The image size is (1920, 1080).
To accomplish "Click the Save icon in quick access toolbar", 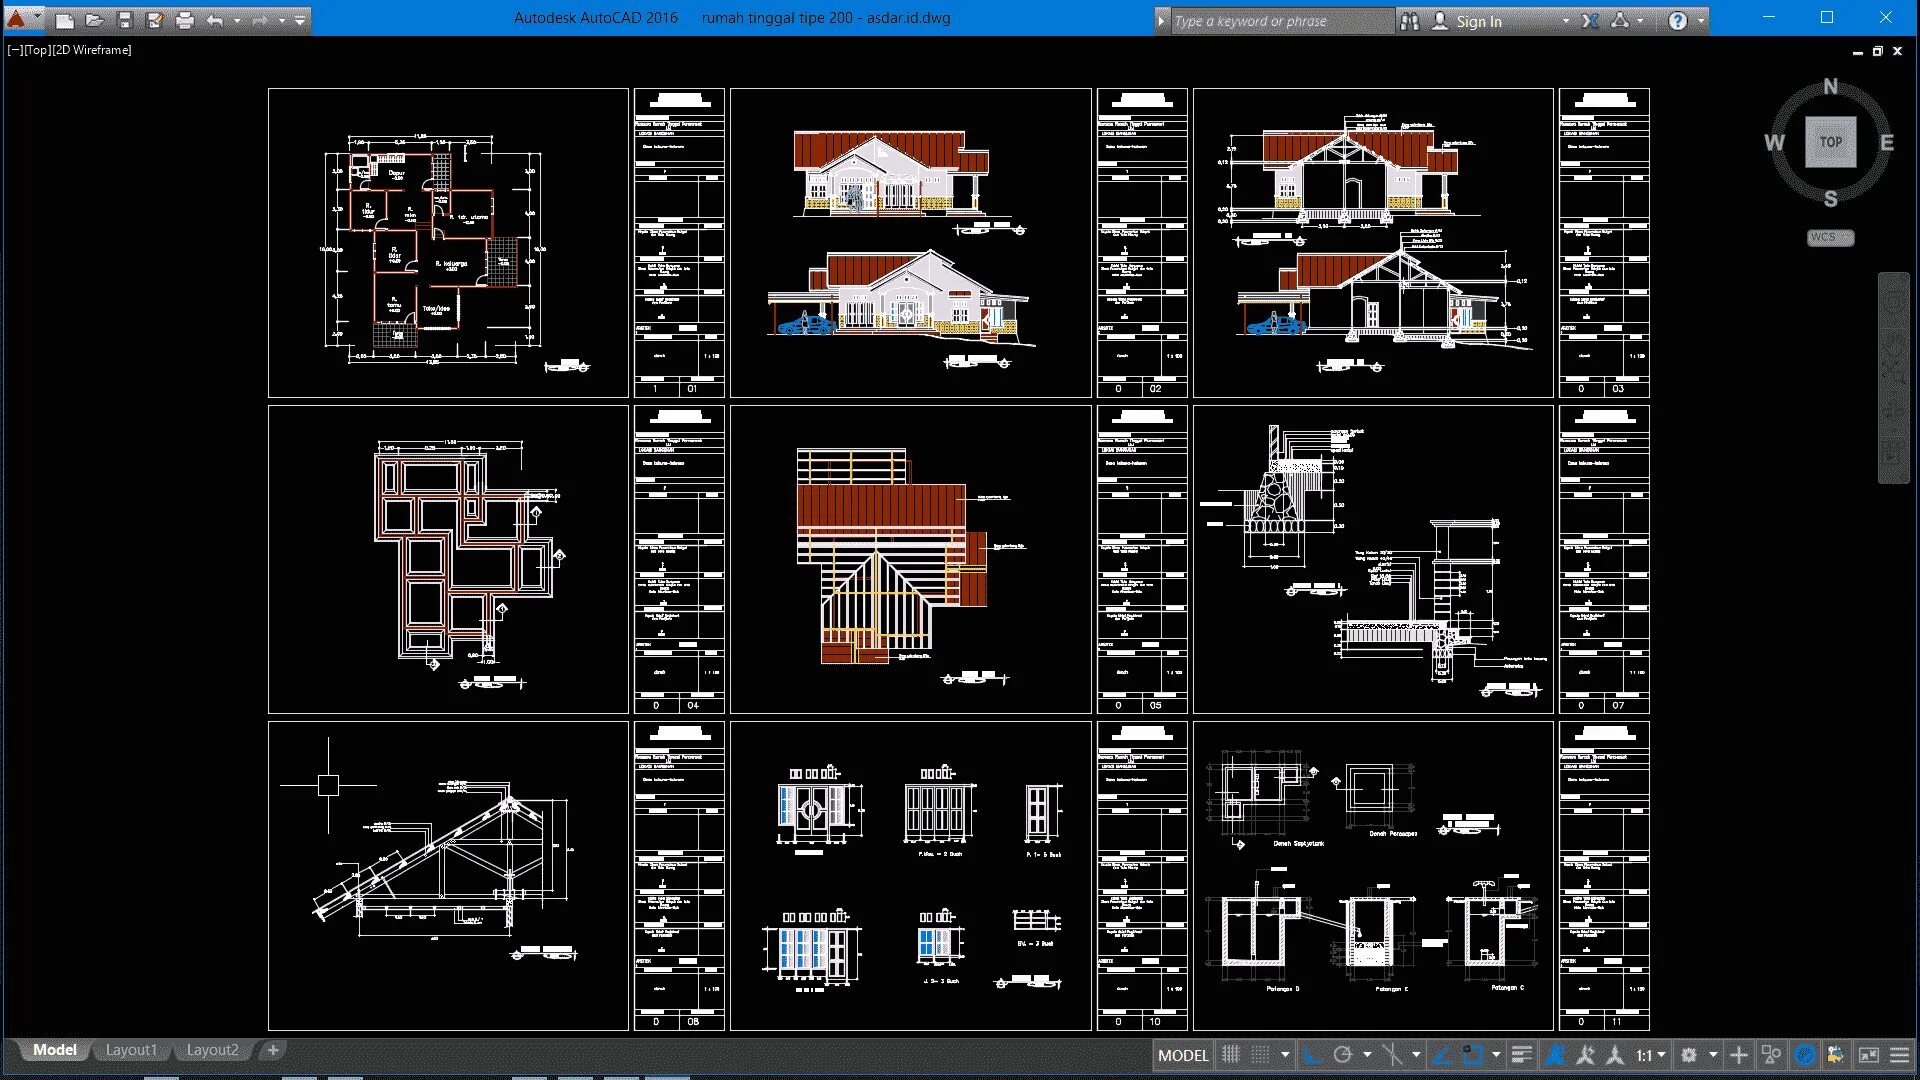I will [125, 20].
